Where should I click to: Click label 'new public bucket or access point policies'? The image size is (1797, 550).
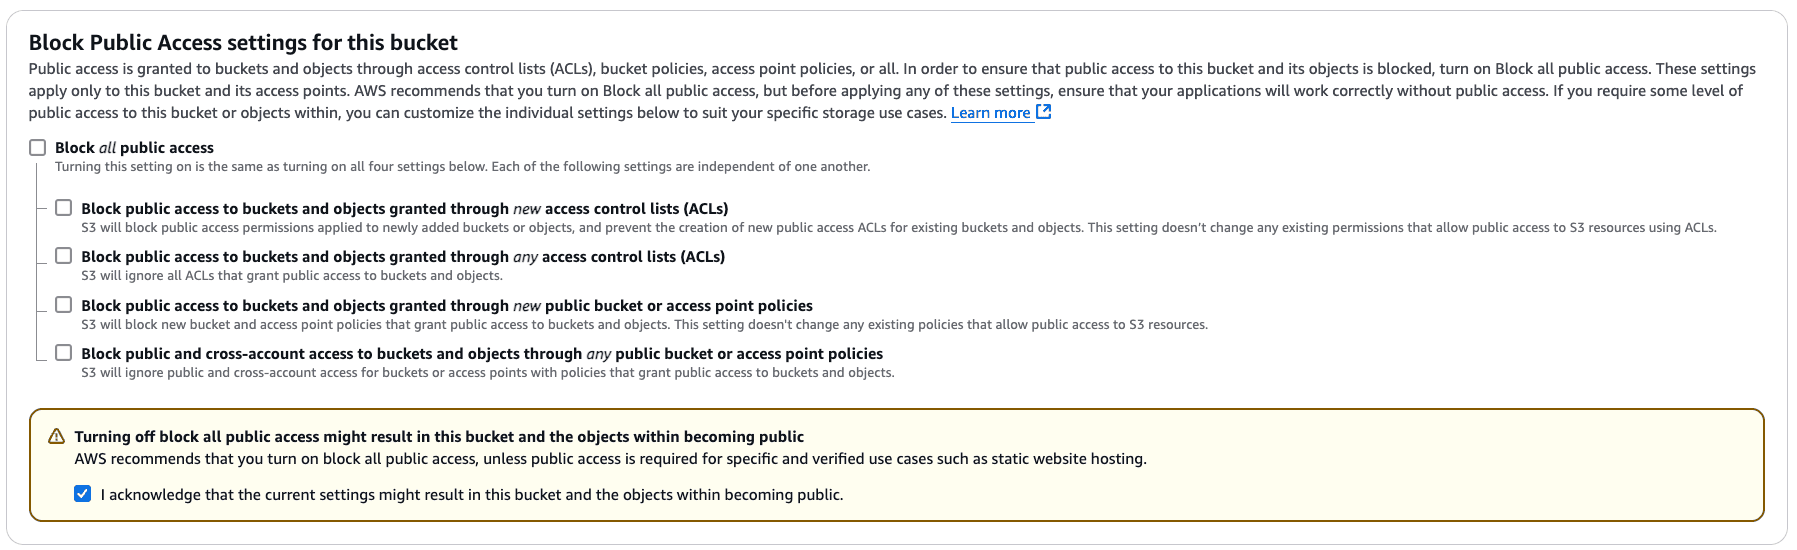pyautogui.click(x=446, y=306)
